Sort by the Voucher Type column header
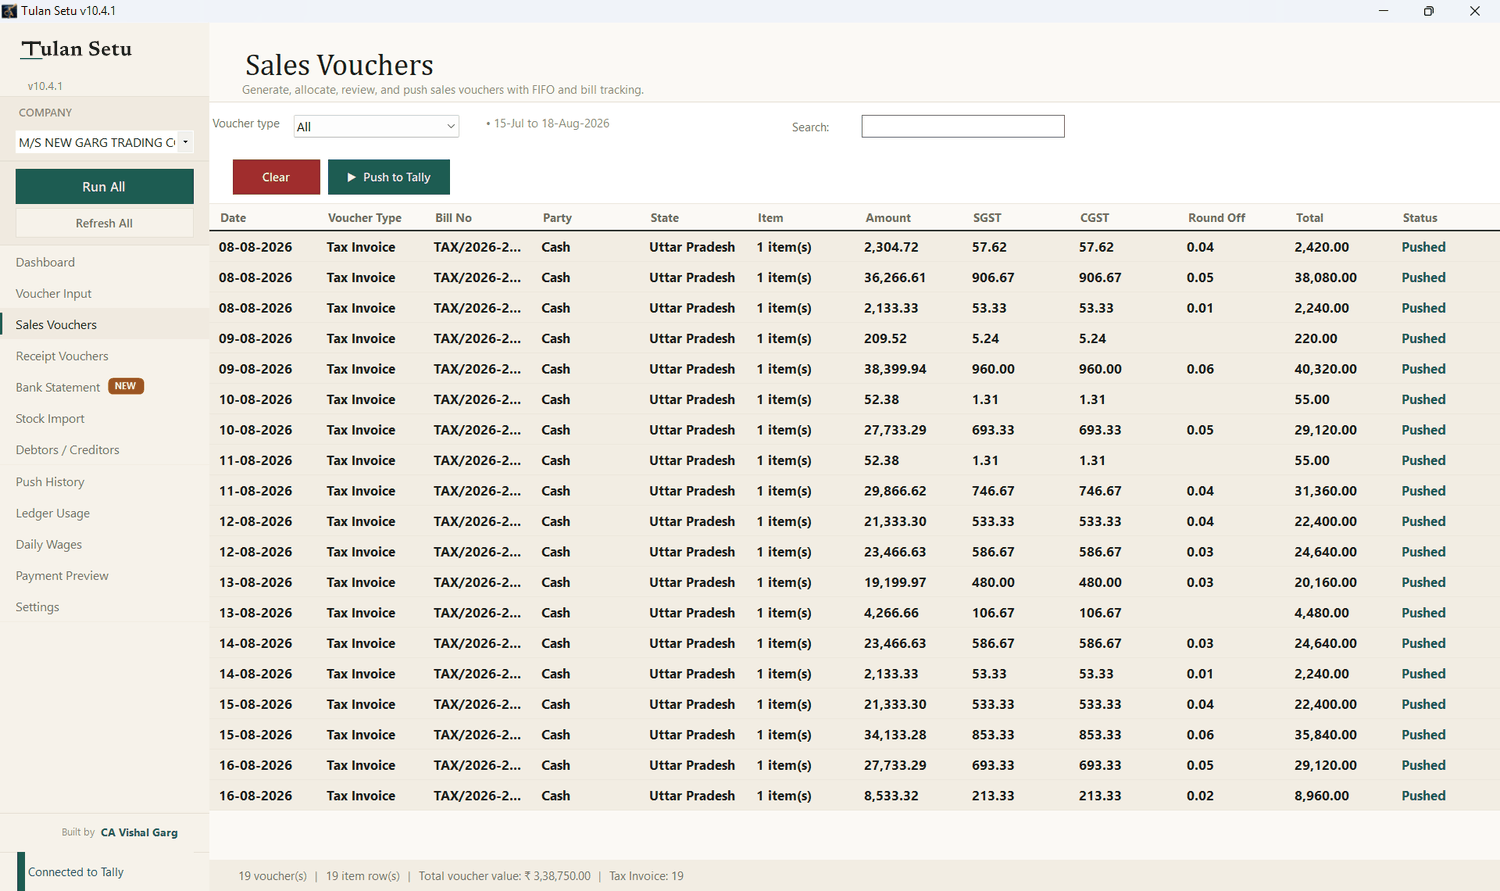This screenshot has width=1500, height=891. (364, 218)
